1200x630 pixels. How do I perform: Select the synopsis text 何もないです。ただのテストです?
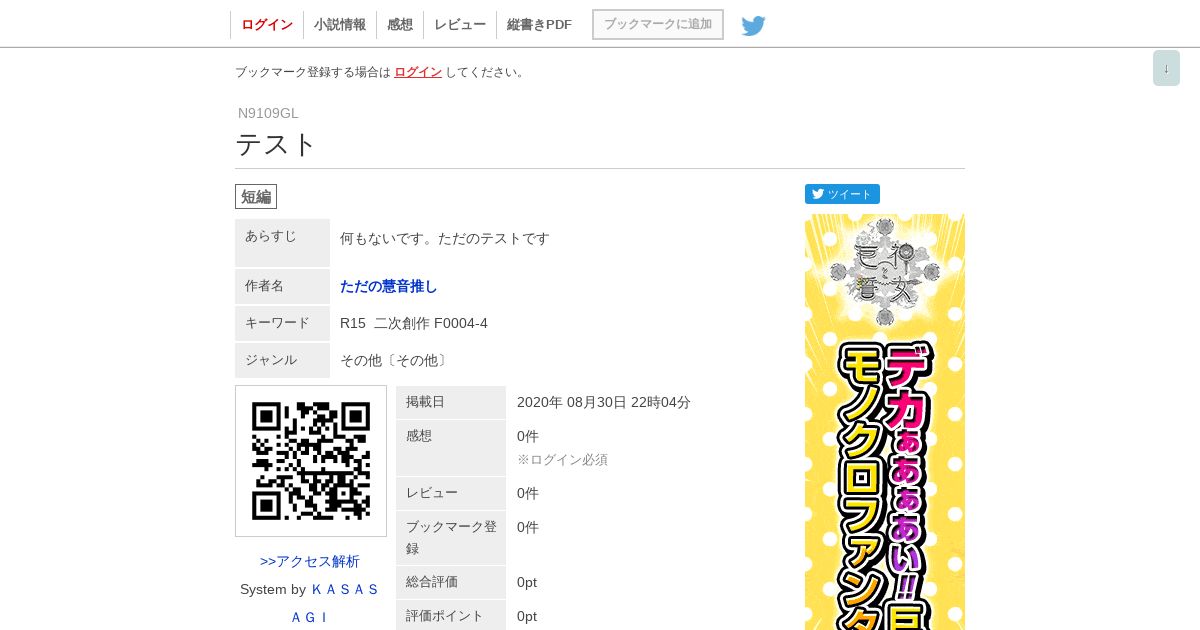click(x=445, y=239)
